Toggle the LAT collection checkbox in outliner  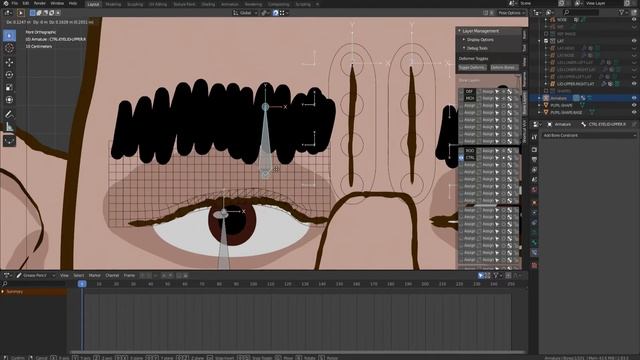point(546,41)
